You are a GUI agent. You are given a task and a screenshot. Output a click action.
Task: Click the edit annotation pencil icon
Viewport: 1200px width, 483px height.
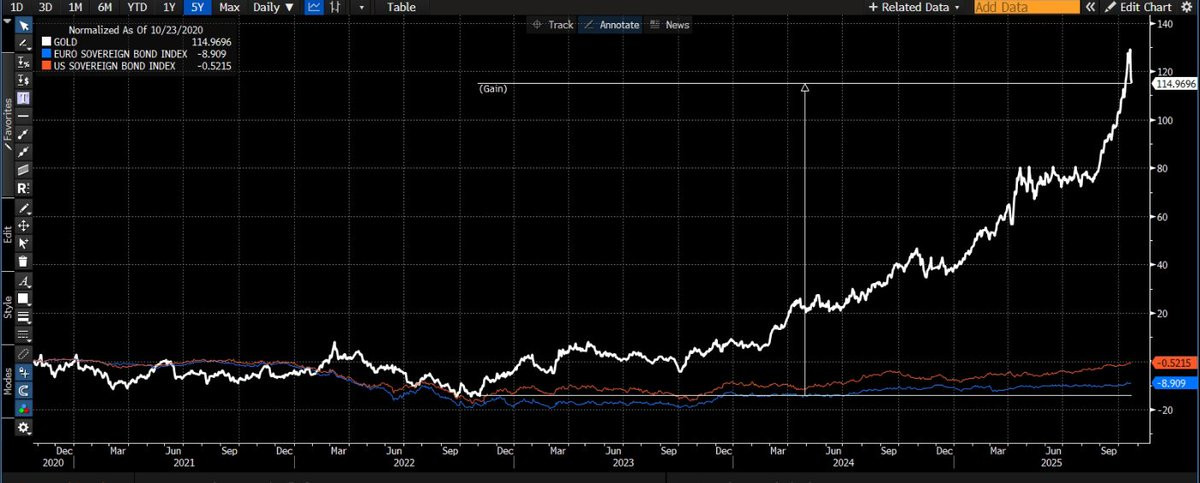tap(24, 208)
